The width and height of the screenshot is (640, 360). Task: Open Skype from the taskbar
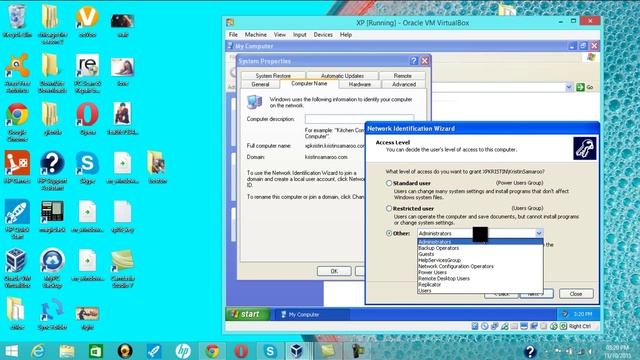point(270,351)
